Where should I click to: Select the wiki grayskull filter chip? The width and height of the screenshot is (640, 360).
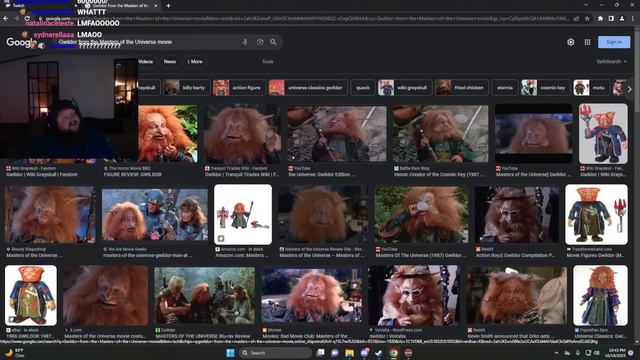coord(404,88)
